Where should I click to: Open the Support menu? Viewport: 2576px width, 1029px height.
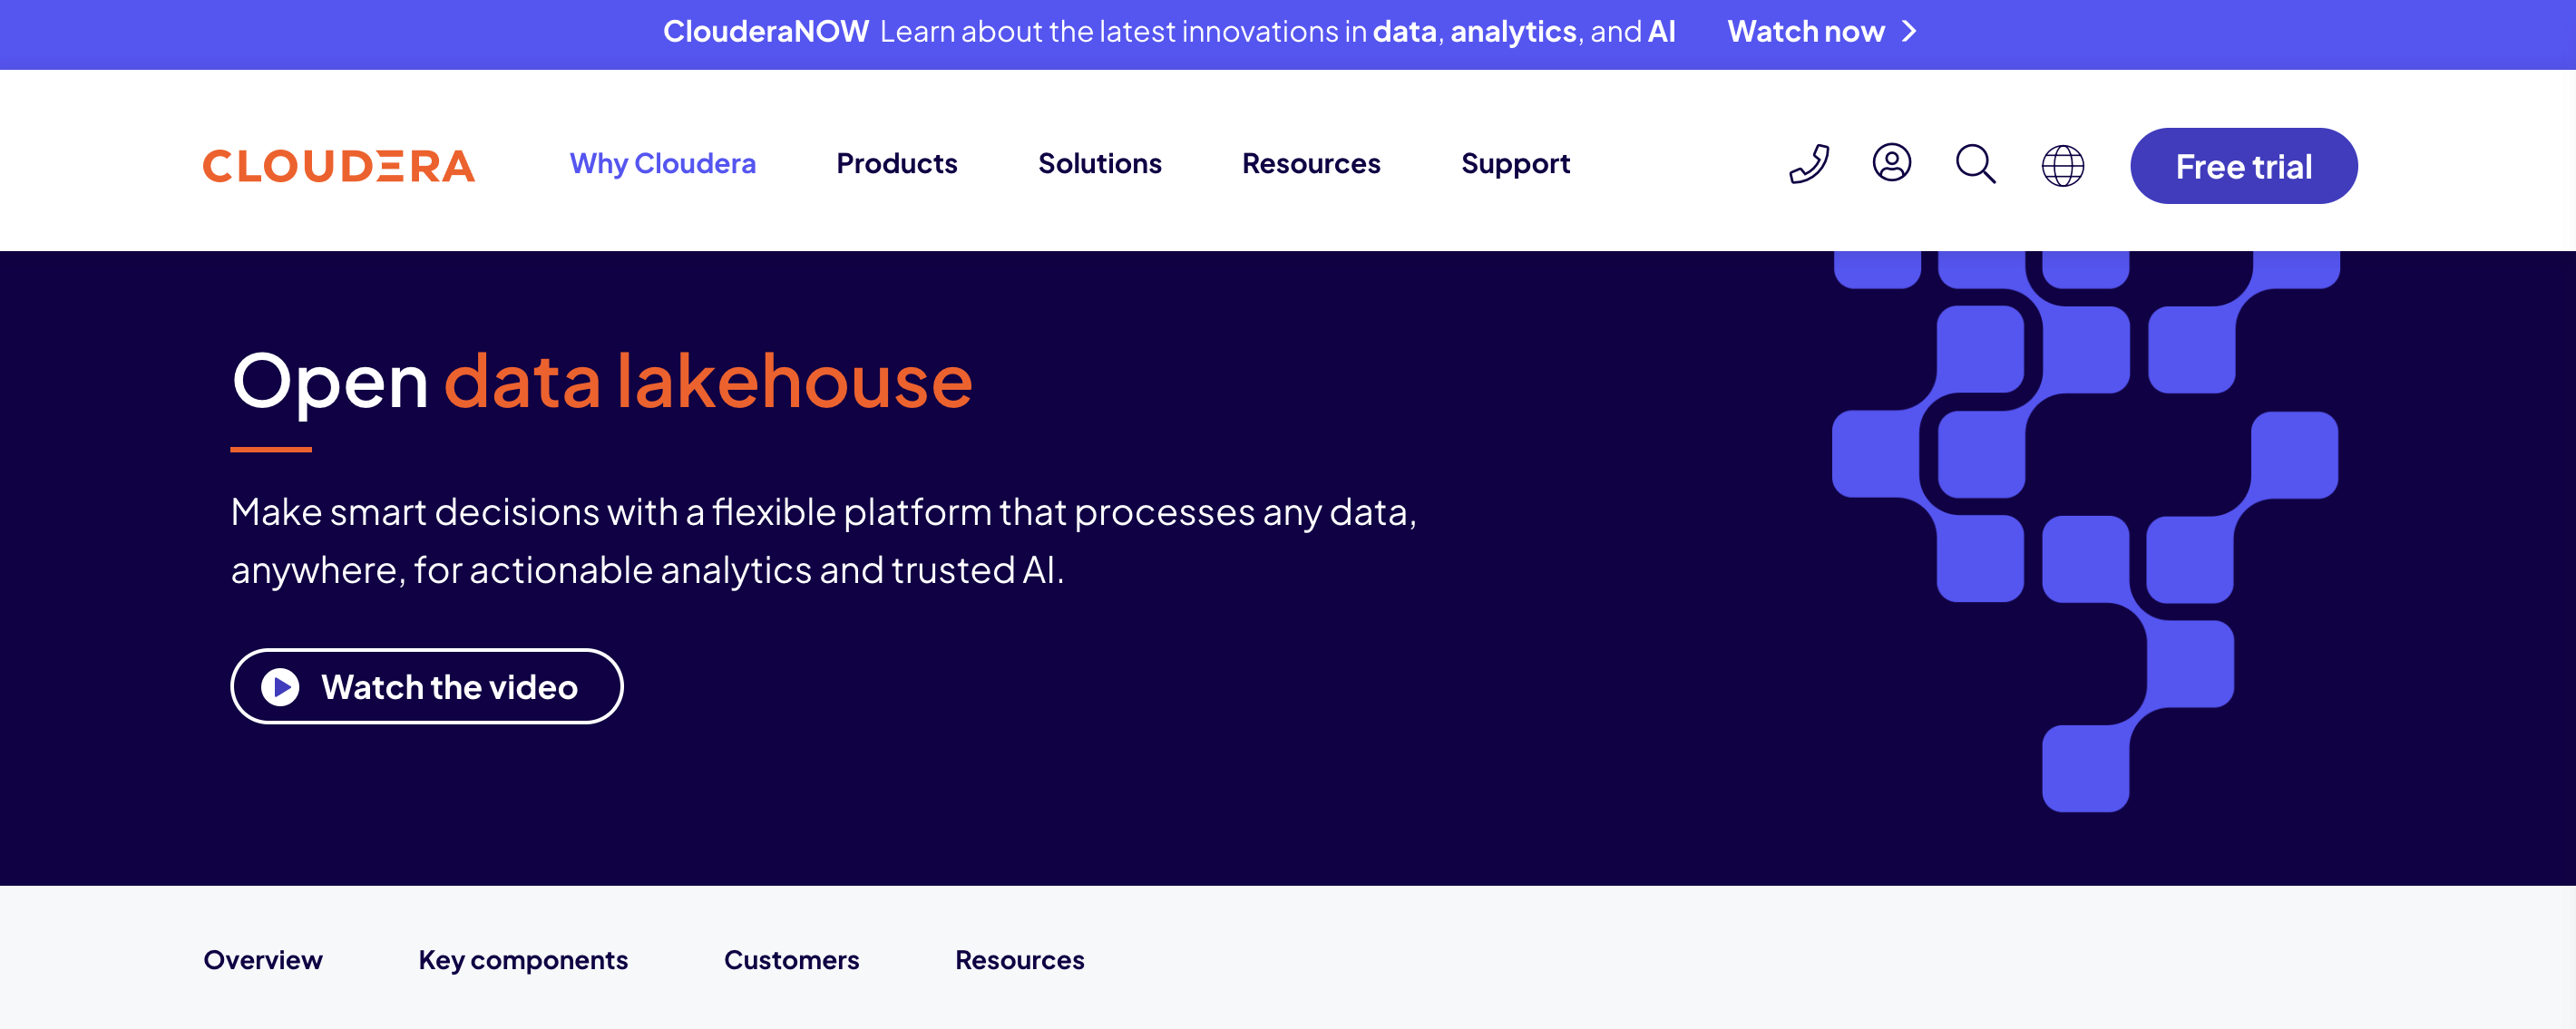point(1514,164)
